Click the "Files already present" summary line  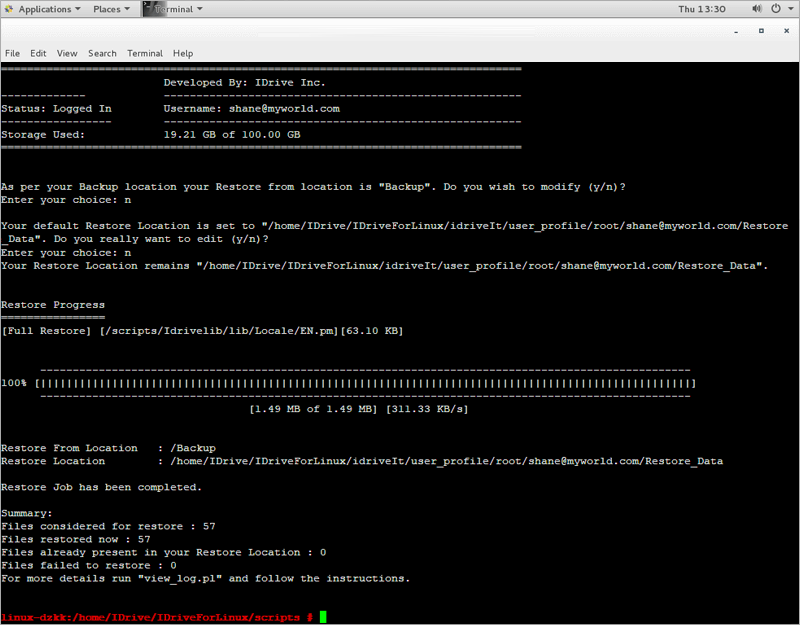163,552
